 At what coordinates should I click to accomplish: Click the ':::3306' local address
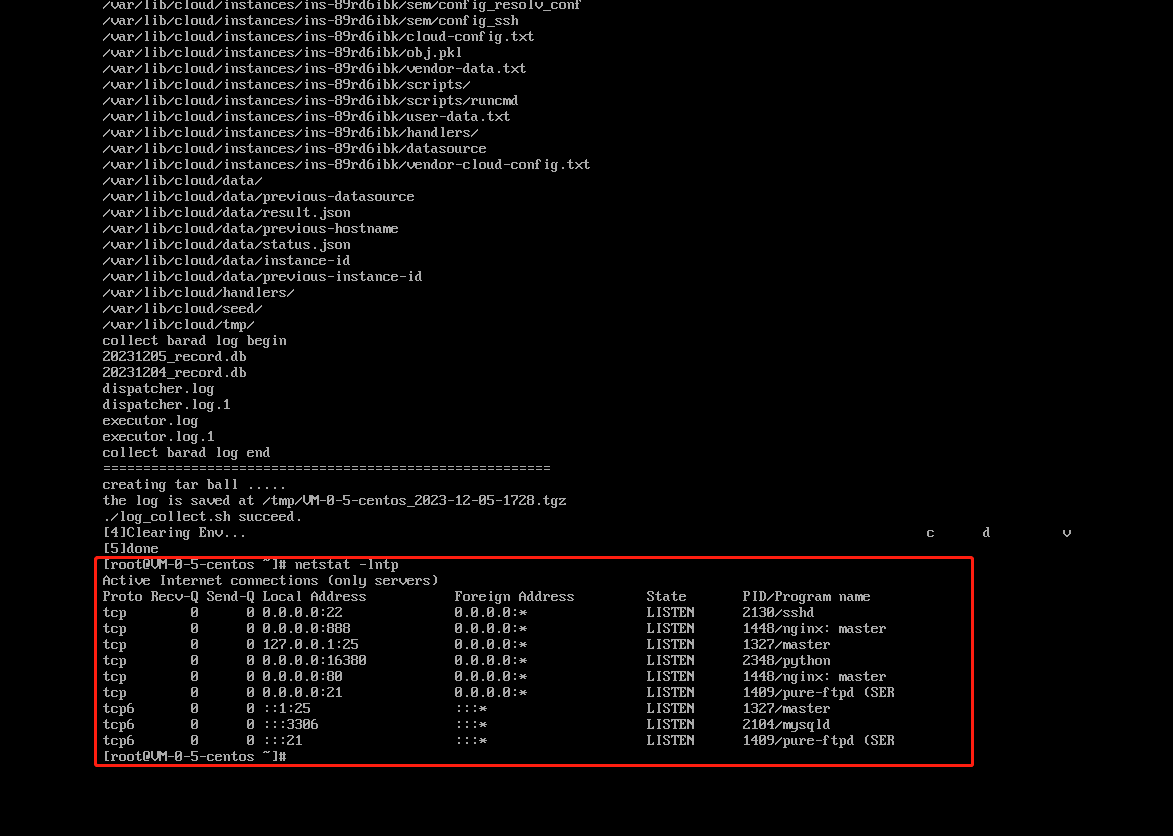[x=290, y=725]
